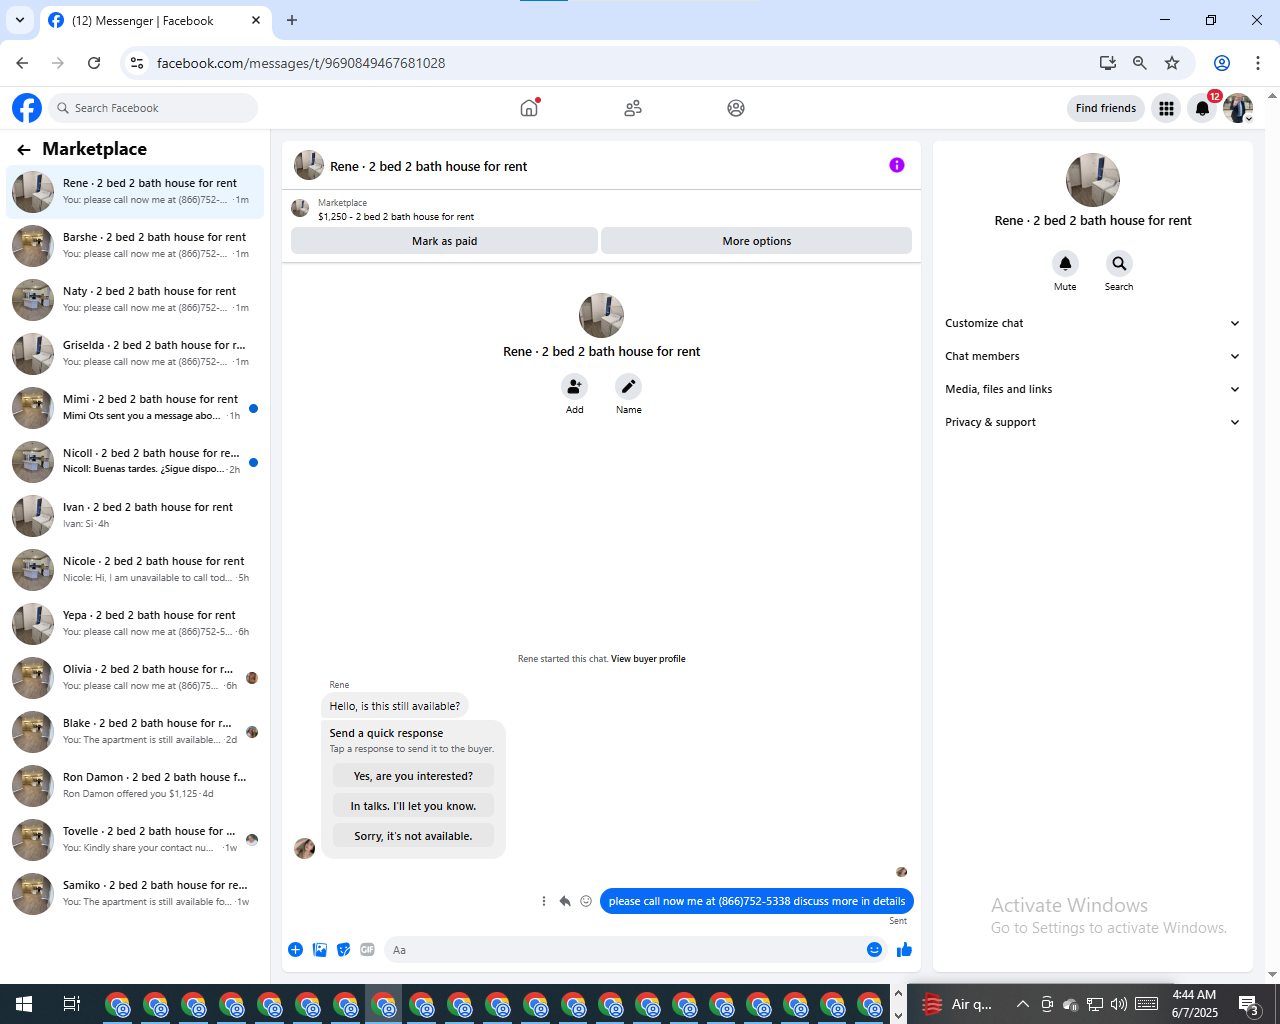
Task: Open the Ron Damon conversation
Action: pos(135,785)
